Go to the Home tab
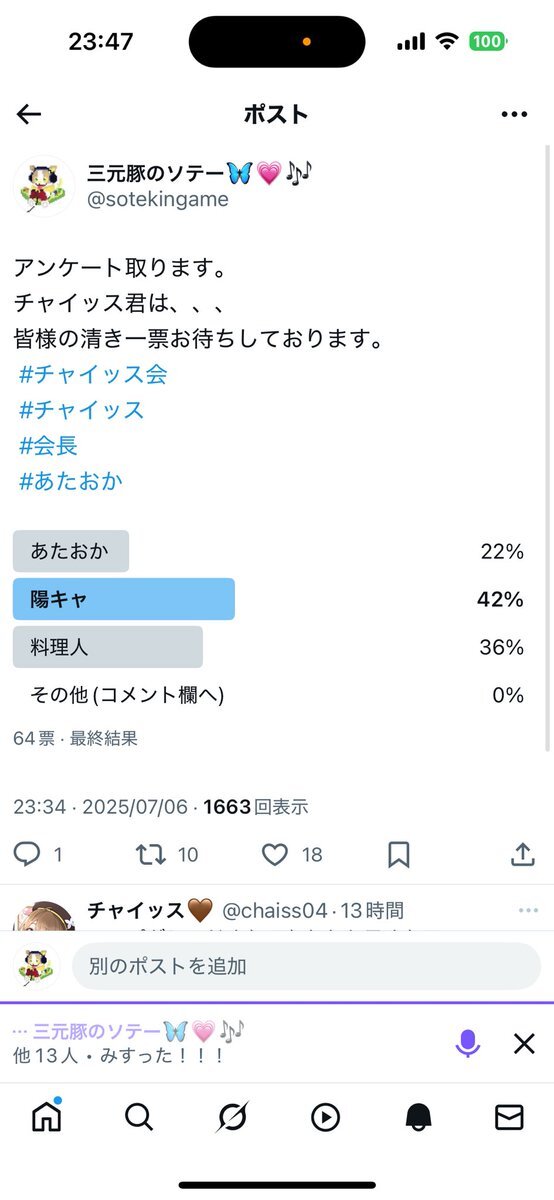The height and width of the screenshot is (1200, 554). point(46,1116)
